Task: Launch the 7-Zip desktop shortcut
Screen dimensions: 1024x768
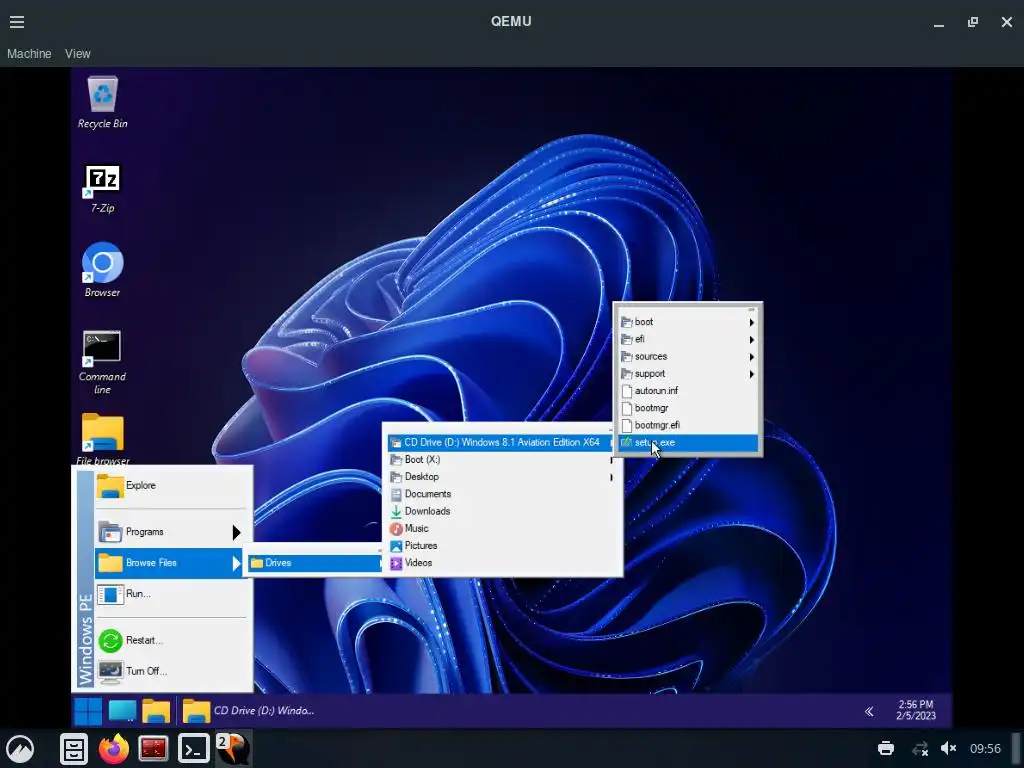Action: (x=103, y=188)
